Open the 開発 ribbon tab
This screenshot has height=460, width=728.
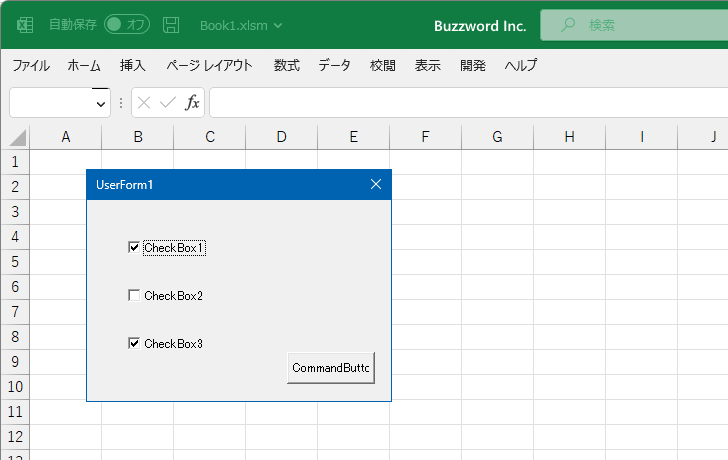473,65
